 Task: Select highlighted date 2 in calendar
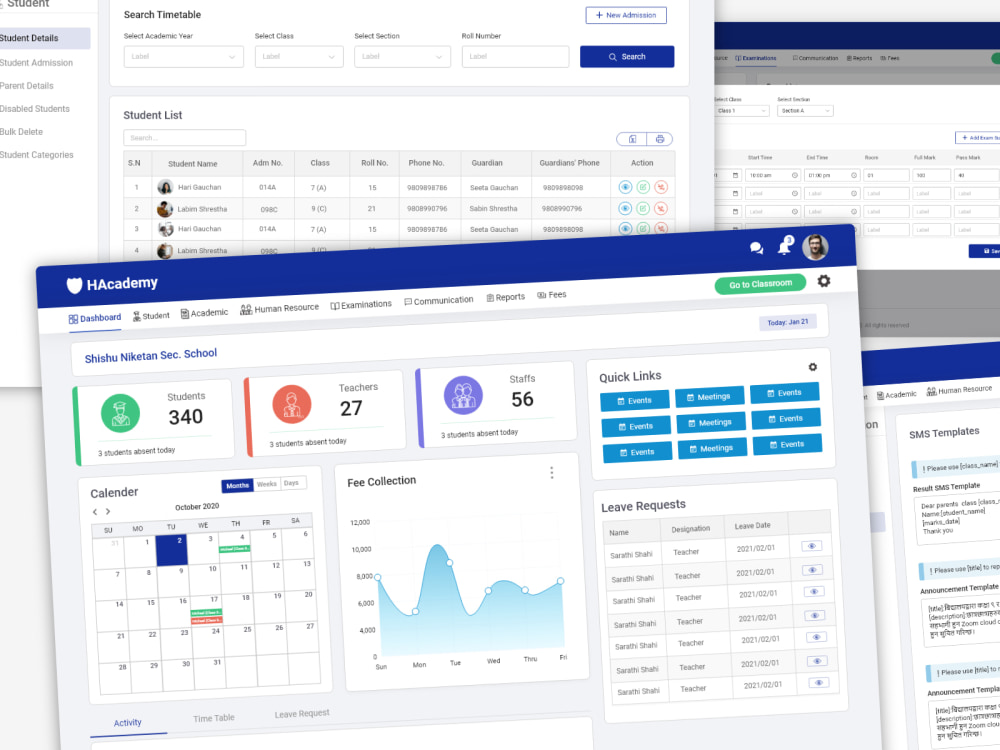point(172,550)
